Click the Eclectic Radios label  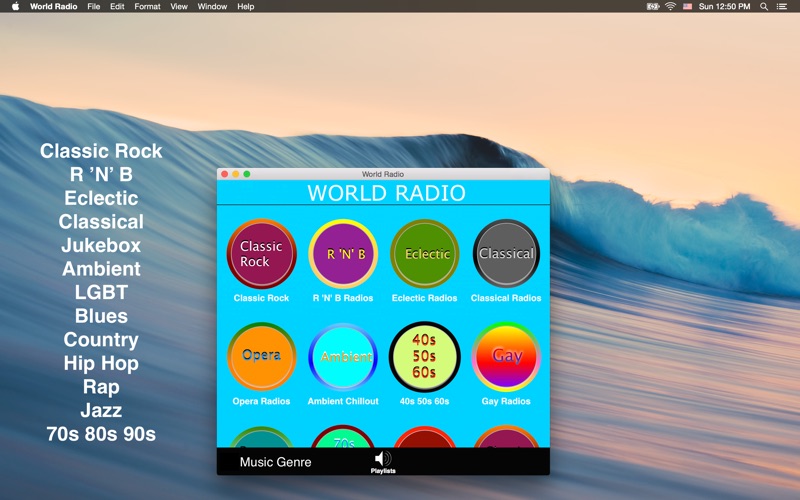424,298
